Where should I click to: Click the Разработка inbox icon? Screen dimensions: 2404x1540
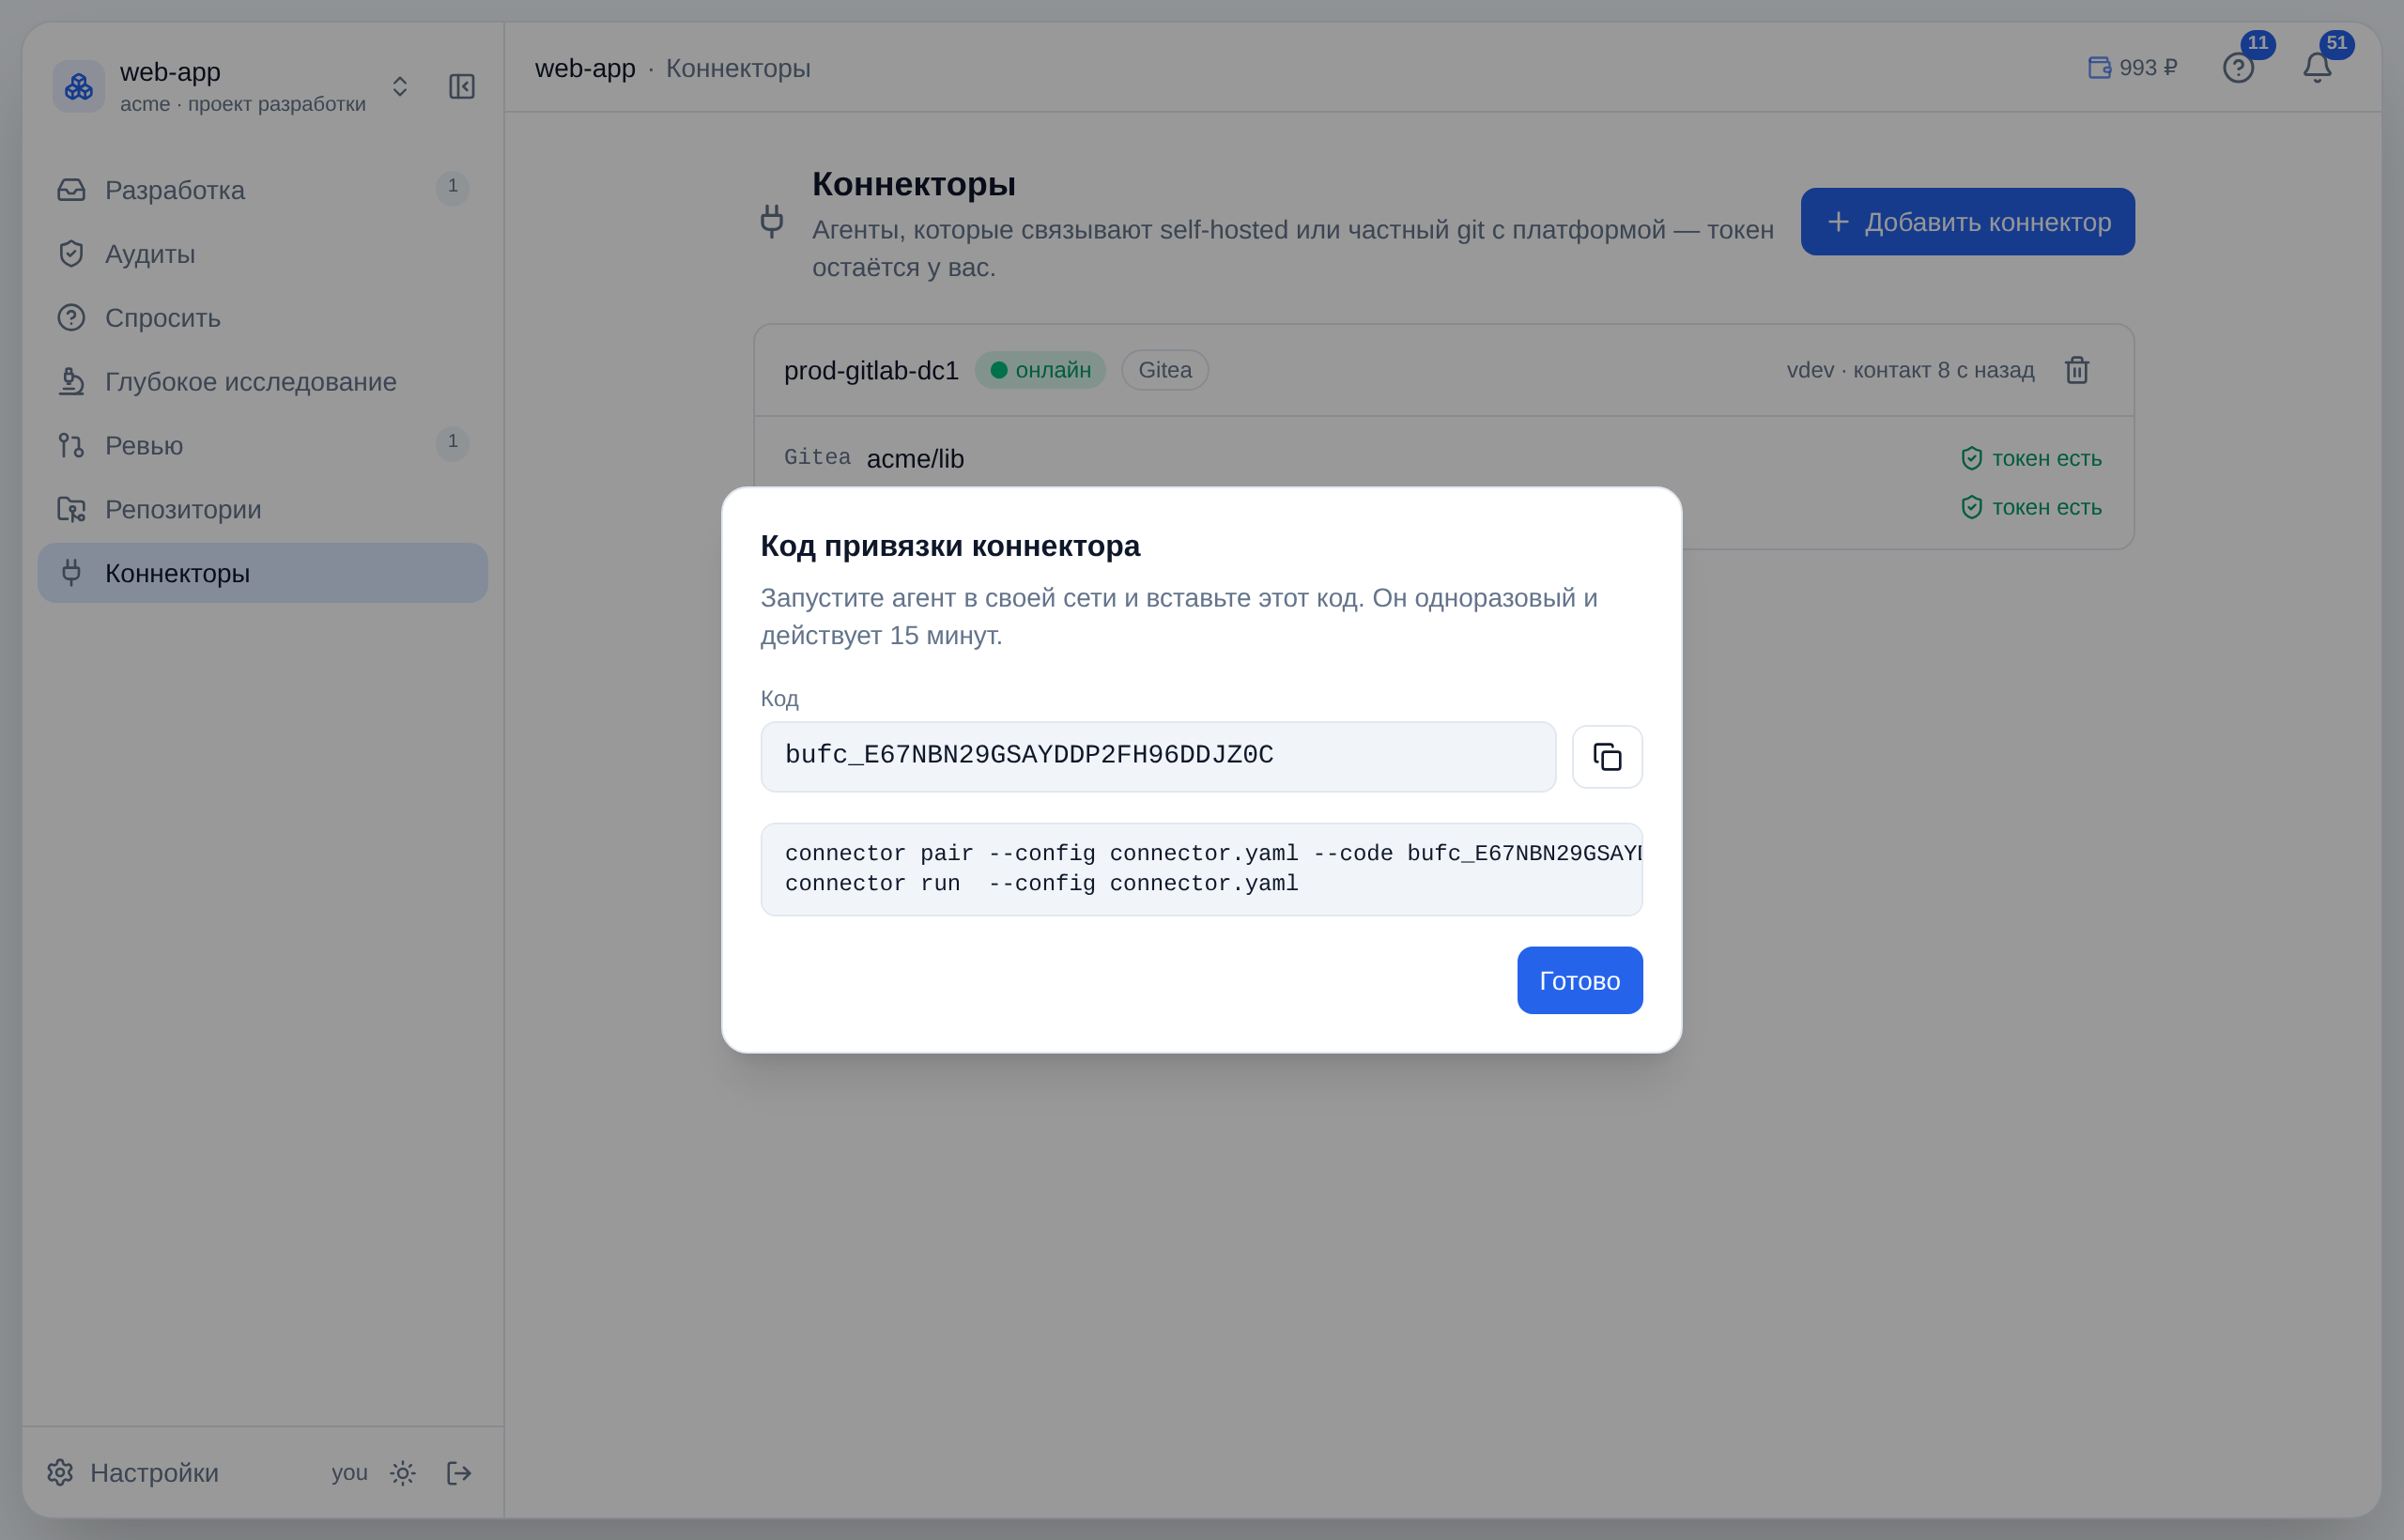(x=71, y=190)
